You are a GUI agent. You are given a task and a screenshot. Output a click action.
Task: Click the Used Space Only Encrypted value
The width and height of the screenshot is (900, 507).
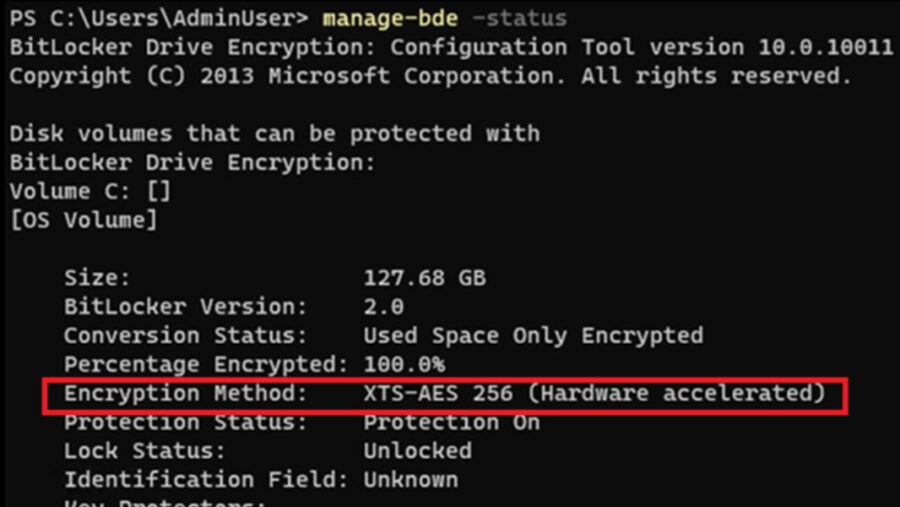pos(533,336)
